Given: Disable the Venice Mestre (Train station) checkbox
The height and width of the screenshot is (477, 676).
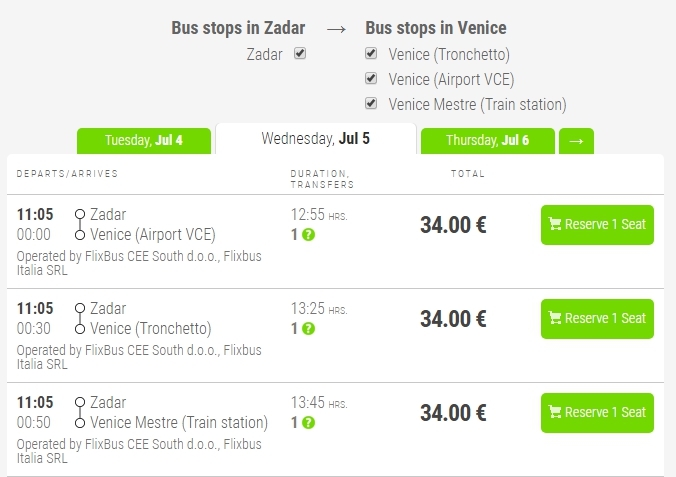Looking at the screenshot, I should point(371,103).
